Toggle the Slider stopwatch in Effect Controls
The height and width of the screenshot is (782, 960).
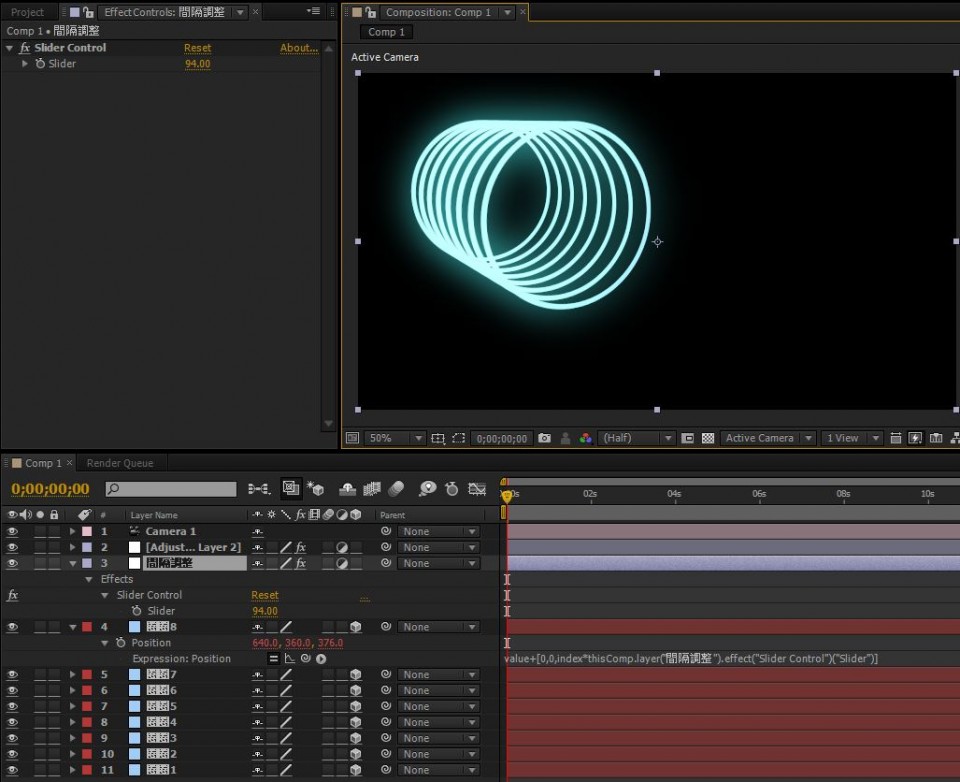tap(40, 64)
